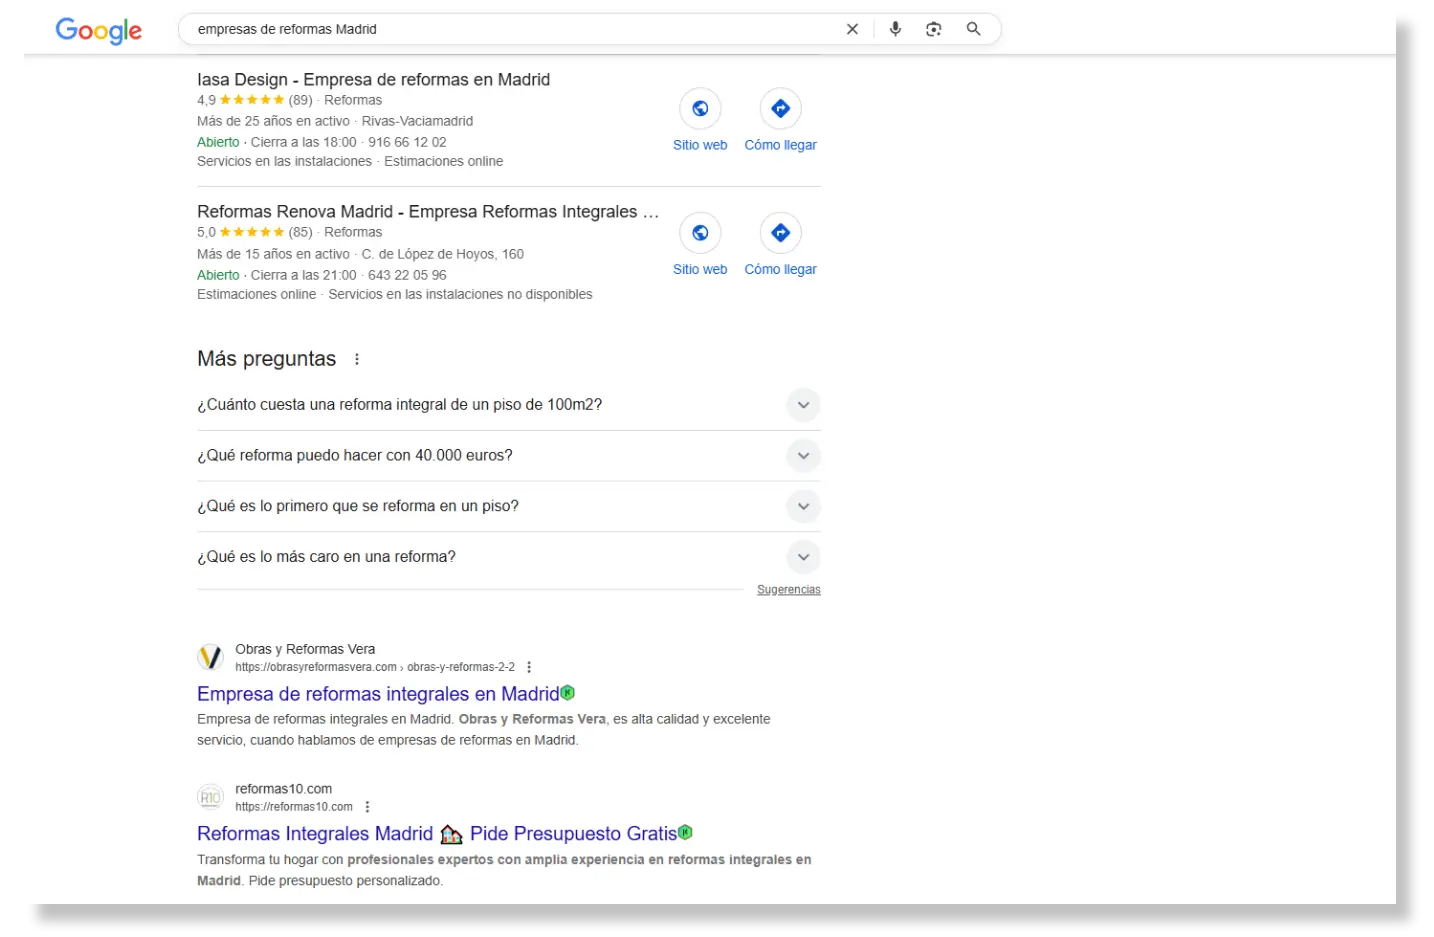Click the Sugerencias feedback link
The image size is (1434, 937).
click(x=788, y=590)
